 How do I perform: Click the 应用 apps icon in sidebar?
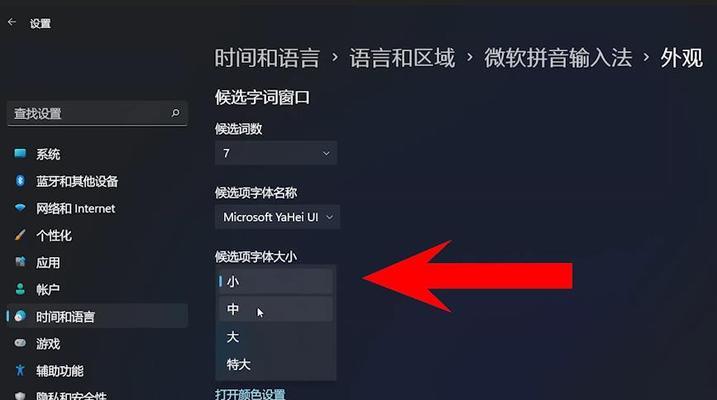pyautogui.click(x=20, y=262)
